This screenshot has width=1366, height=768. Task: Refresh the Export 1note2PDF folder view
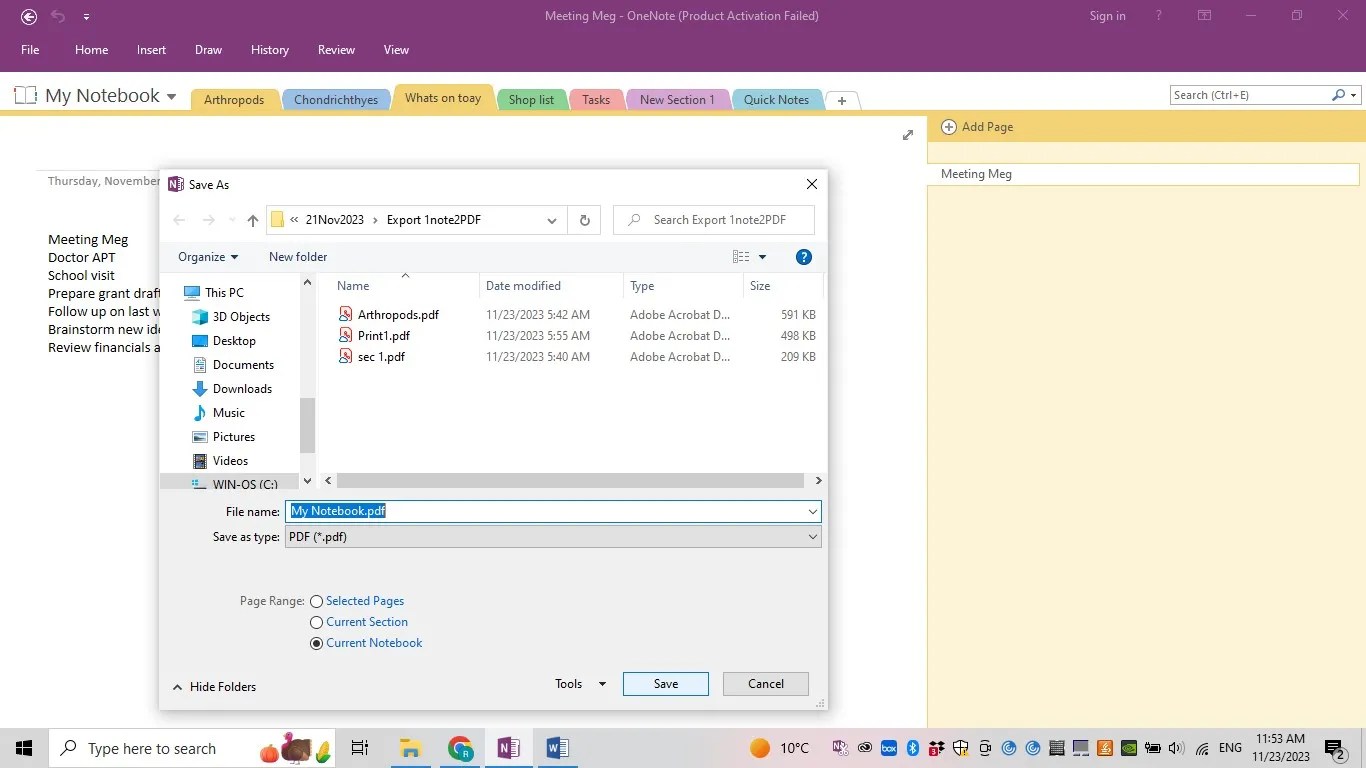pyautogui.click(x=584, y=220)
